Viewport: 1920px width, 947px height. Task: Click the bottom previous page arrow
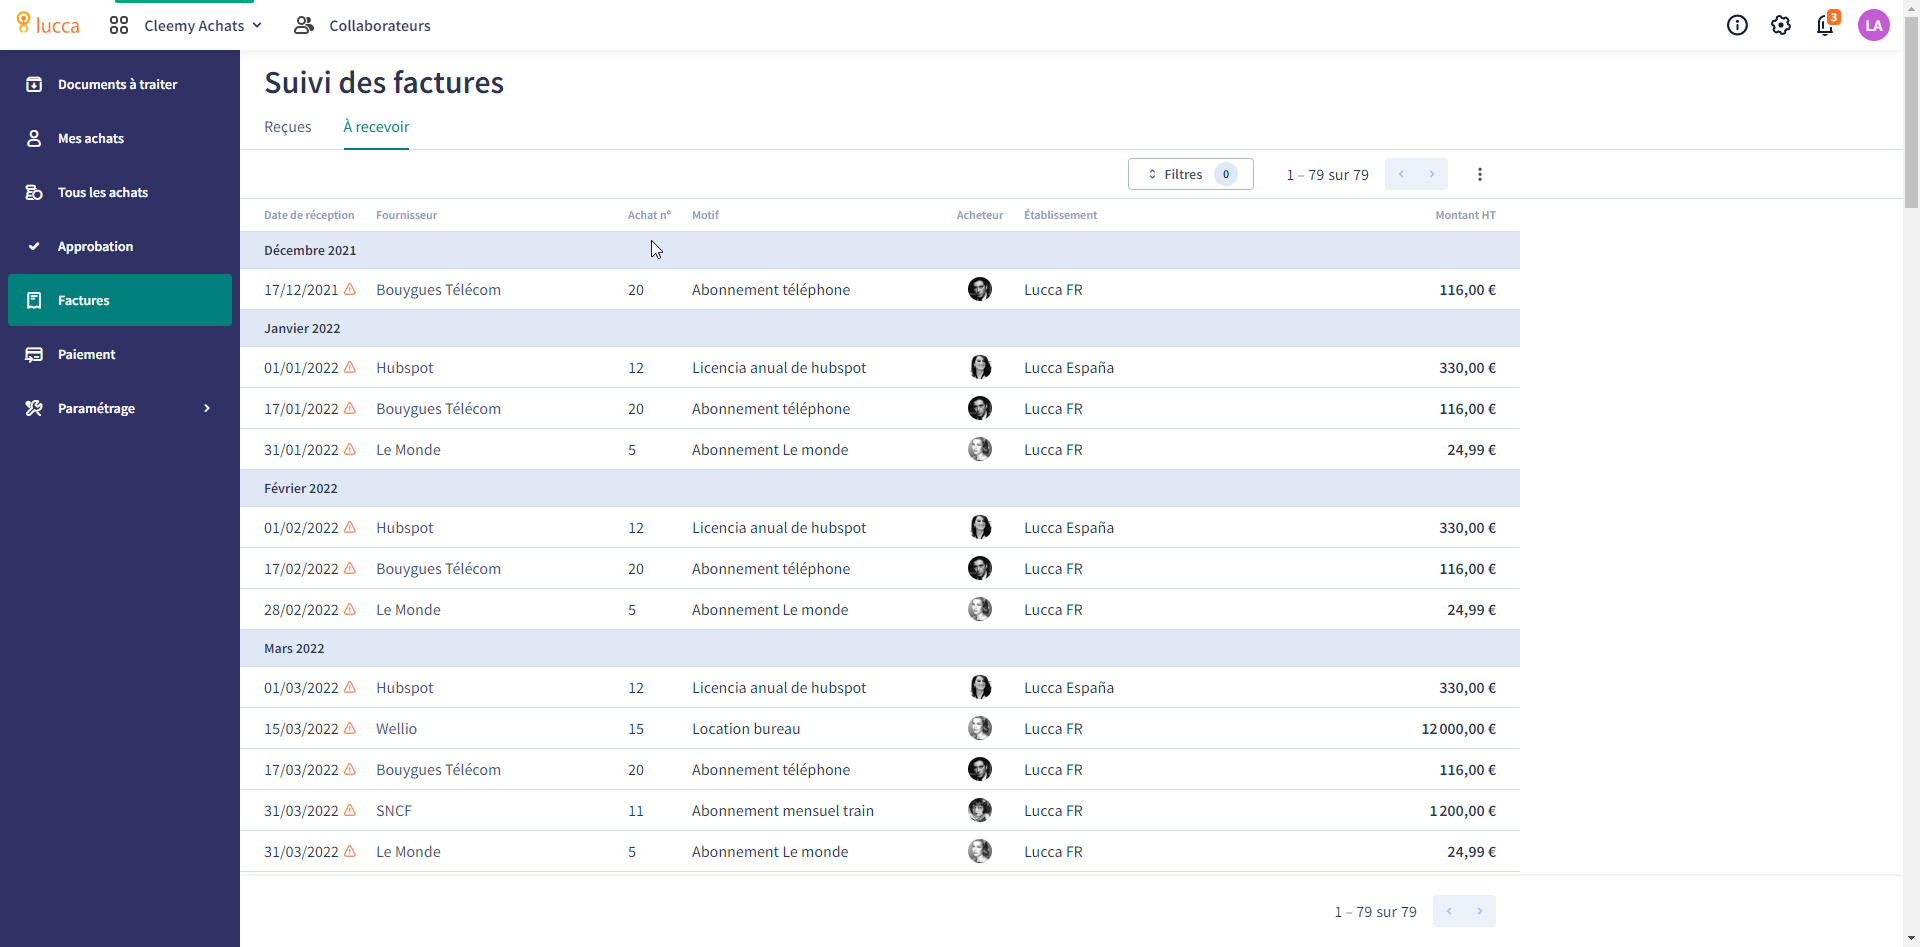[x=1449, y=911]
